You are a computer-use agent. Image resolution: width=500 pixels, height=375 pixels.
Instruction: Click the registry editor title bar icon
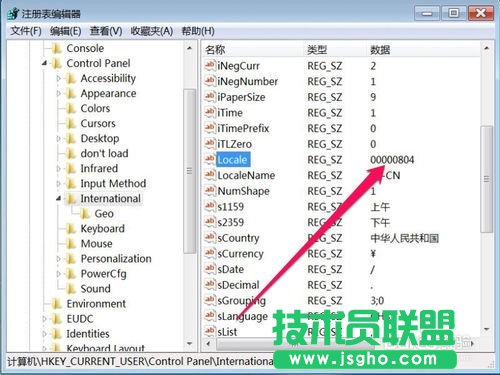(x=13, y=13)
